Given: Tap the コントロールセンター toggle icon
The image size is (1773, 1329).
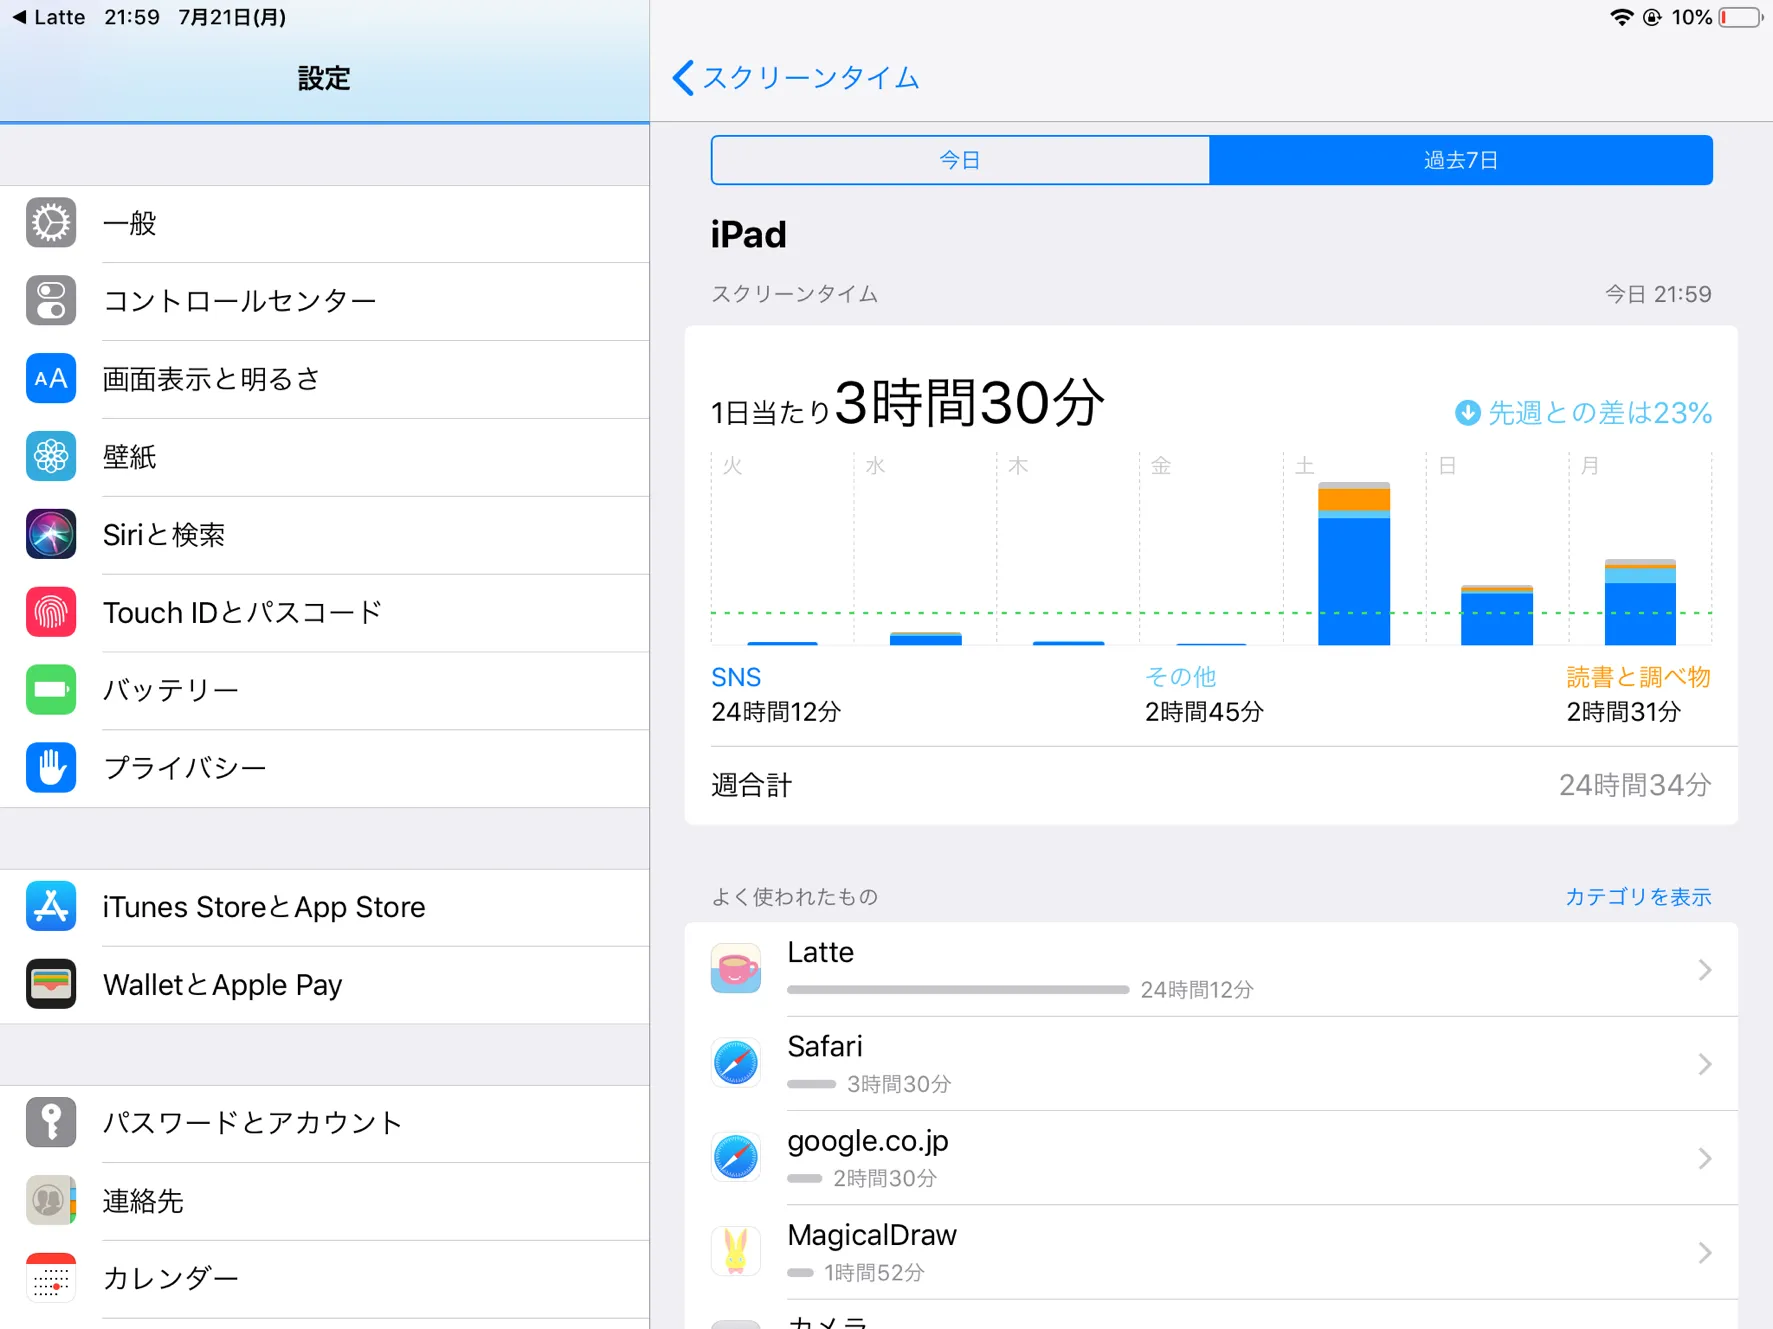Looking at the screenshot, I should point(51,301).
